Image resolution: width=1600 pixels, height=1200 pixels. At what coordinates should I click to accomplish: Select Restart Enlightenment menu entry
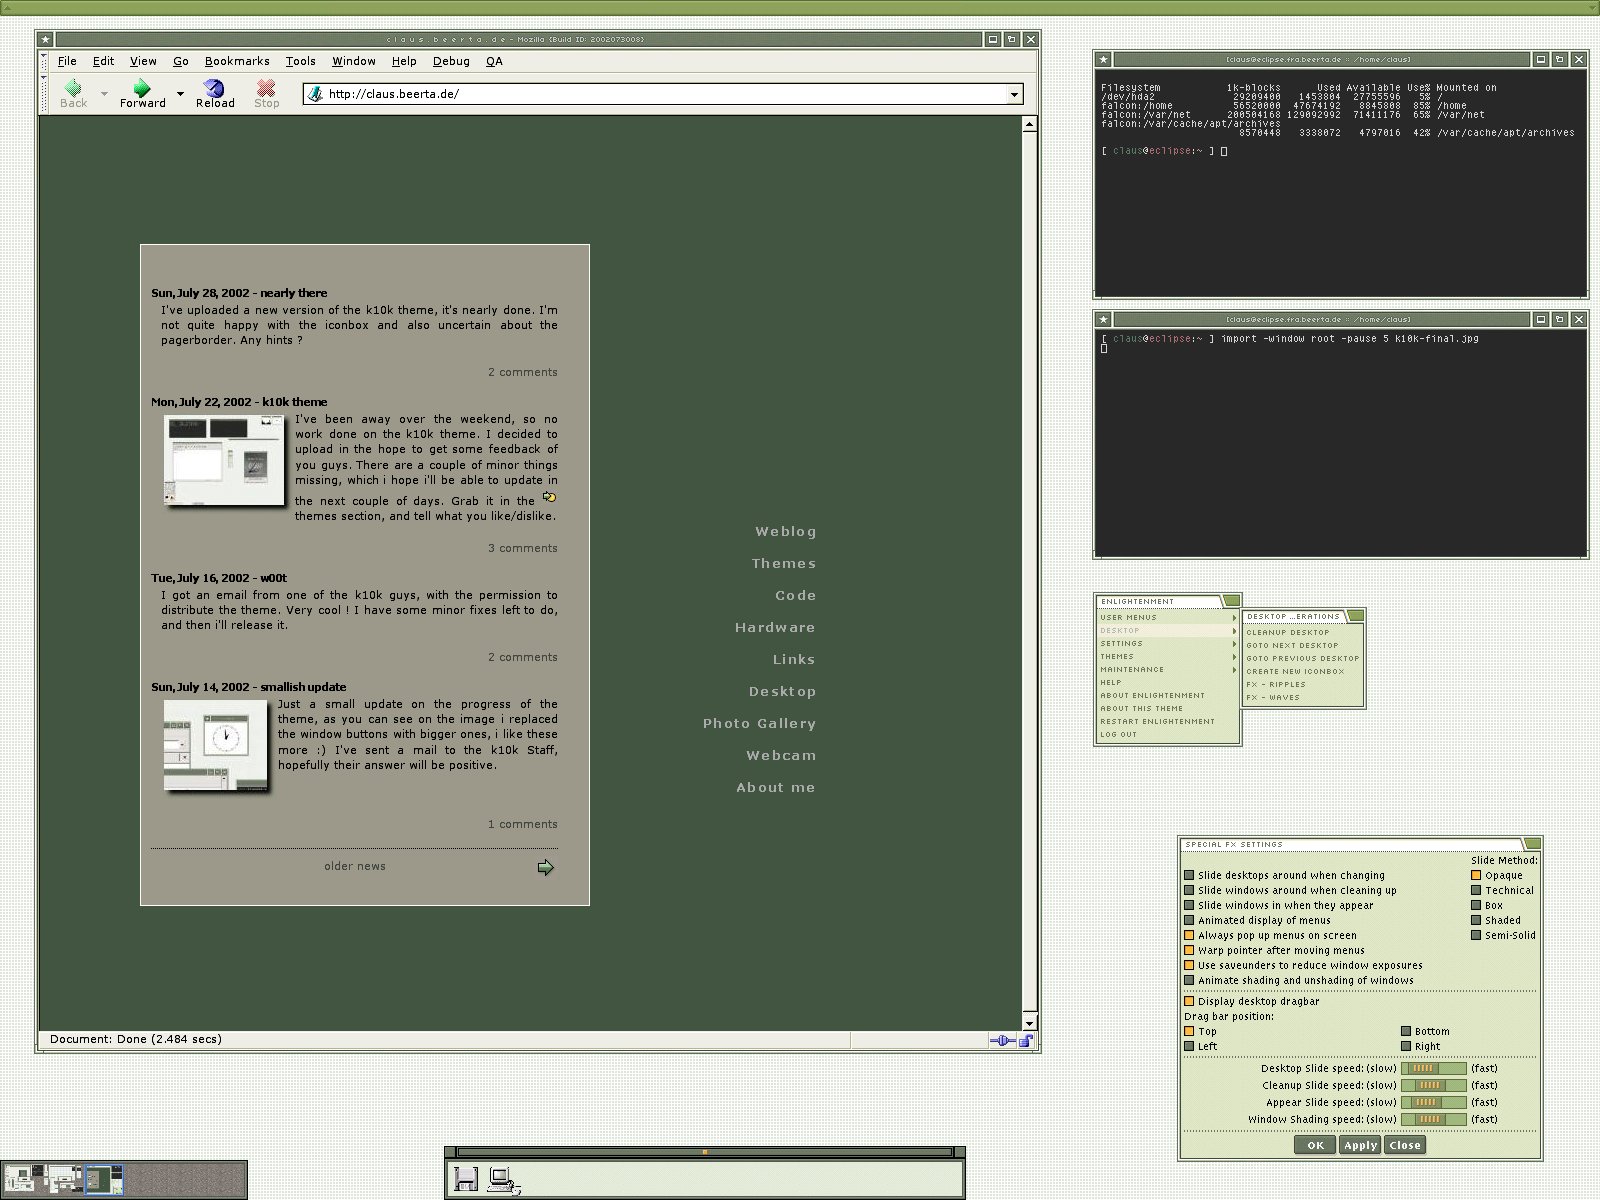pyautogui.click(x=1168, y=722)
